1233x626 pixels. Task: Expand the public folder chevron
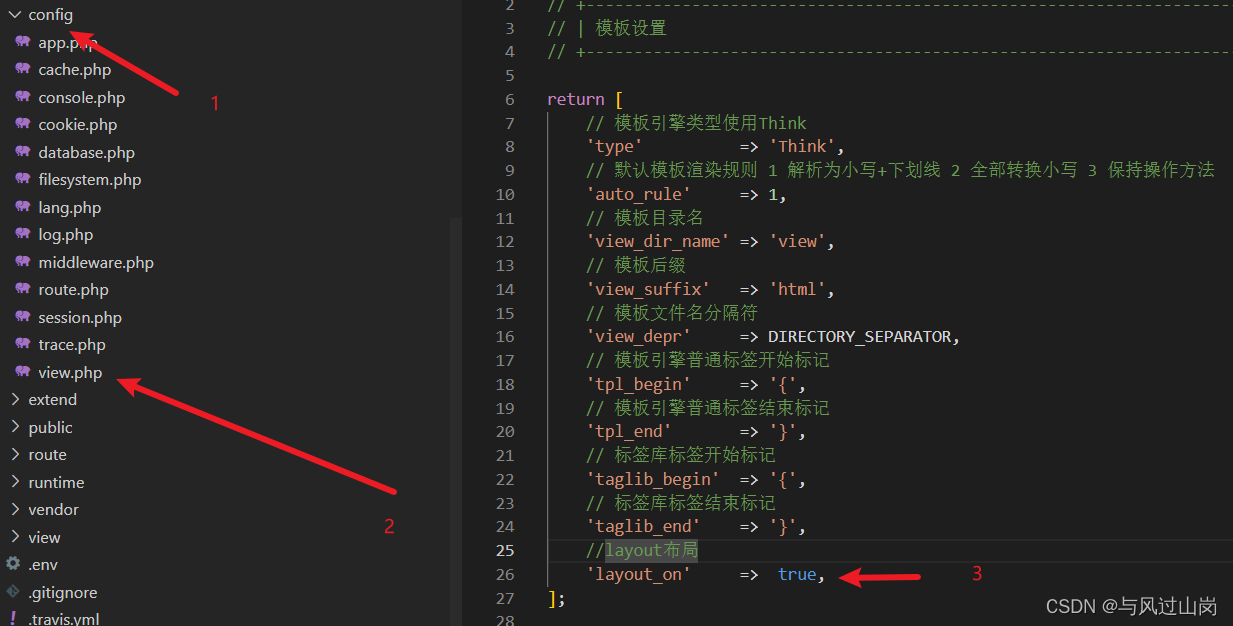click(x=15, y=427)
